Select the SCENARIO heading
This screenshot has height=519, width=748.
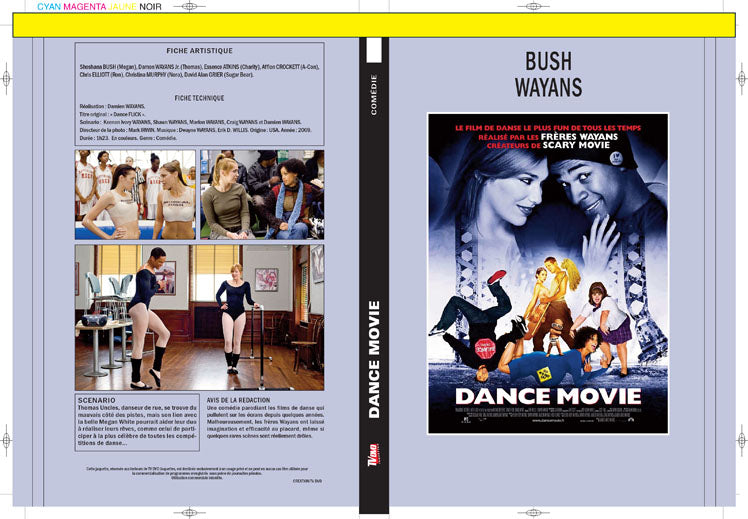96,400
